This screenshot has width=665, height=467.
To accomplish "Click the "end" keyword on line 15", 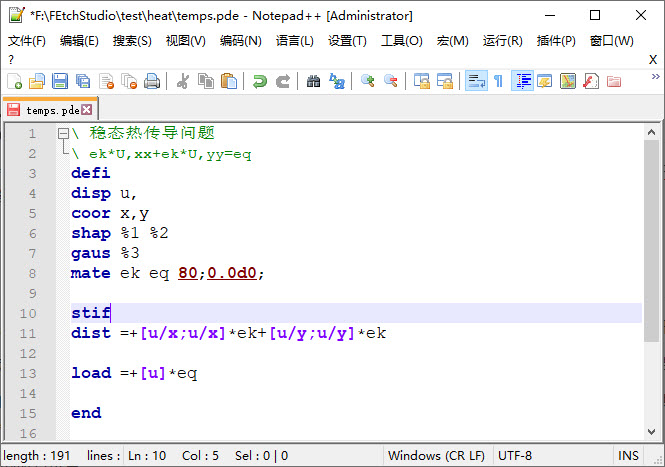I will click(x=86, y=413).
